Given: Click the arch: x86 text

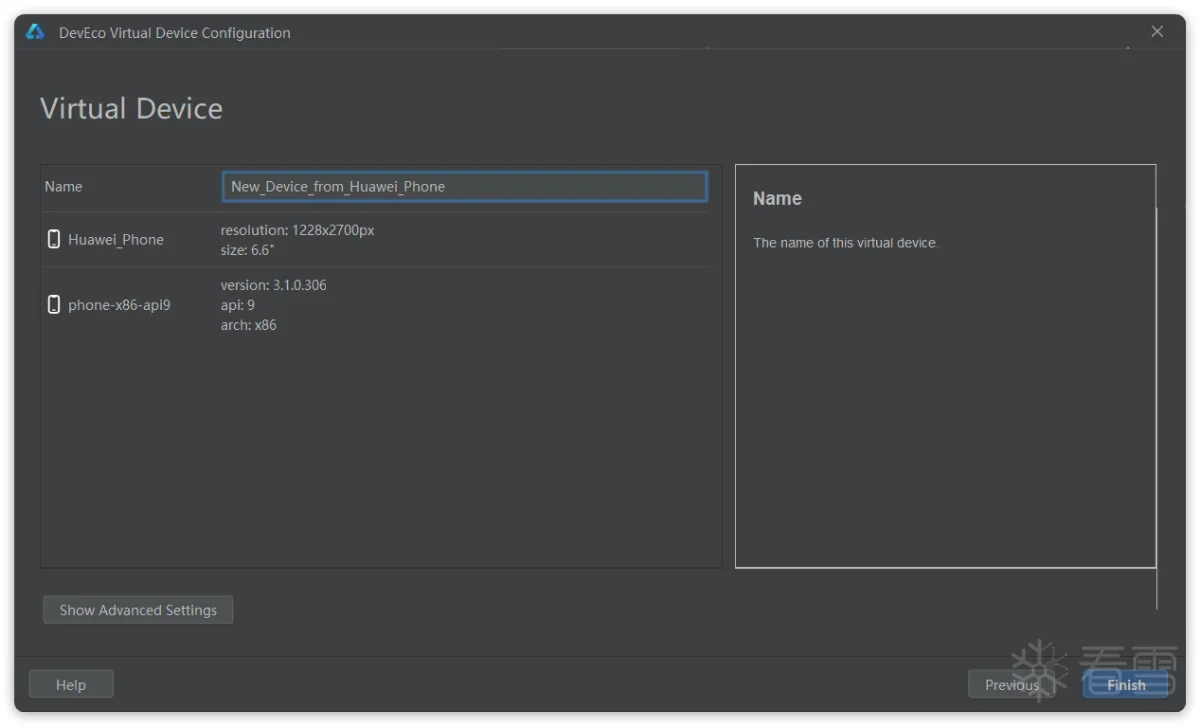Looking at the screenshot, I should coord(249,325).
